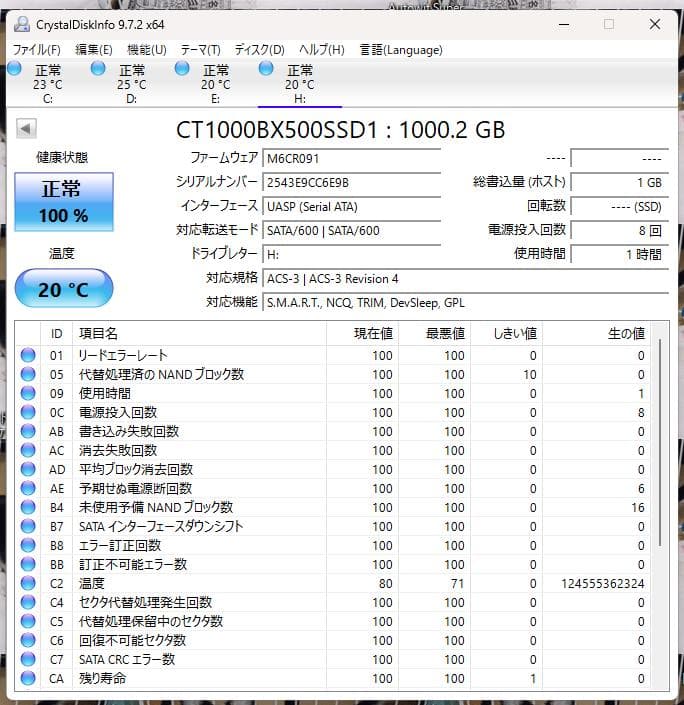Open the テーマ(T) menu

(201, 49)
